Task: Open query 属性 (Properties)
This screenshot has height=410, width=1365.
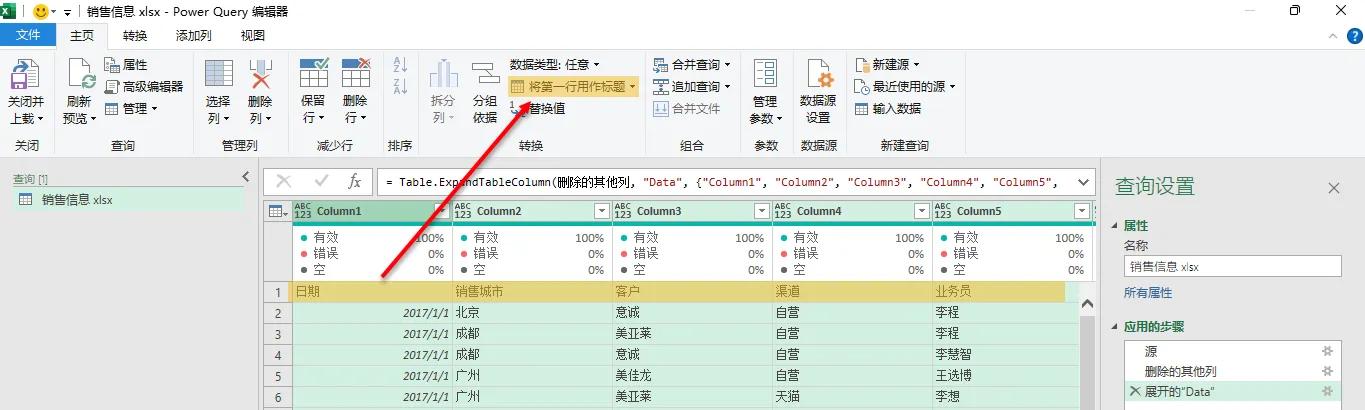Action: pos(126,65)
